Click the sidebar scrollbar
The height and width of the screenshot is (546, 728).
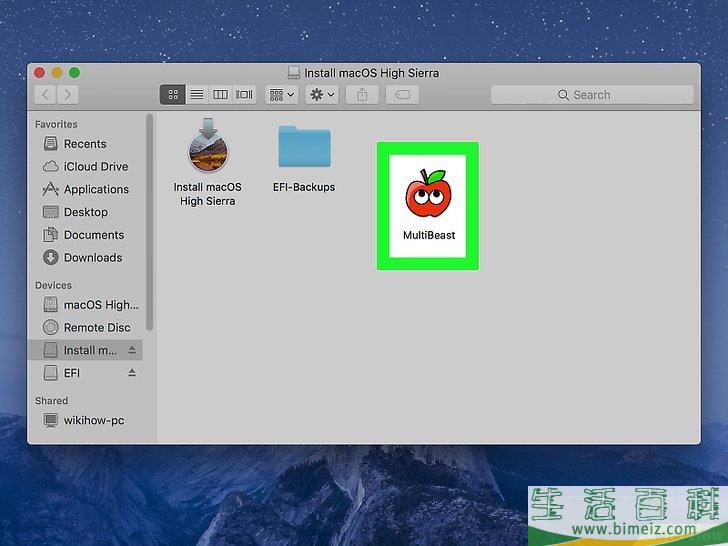point(150,222)
